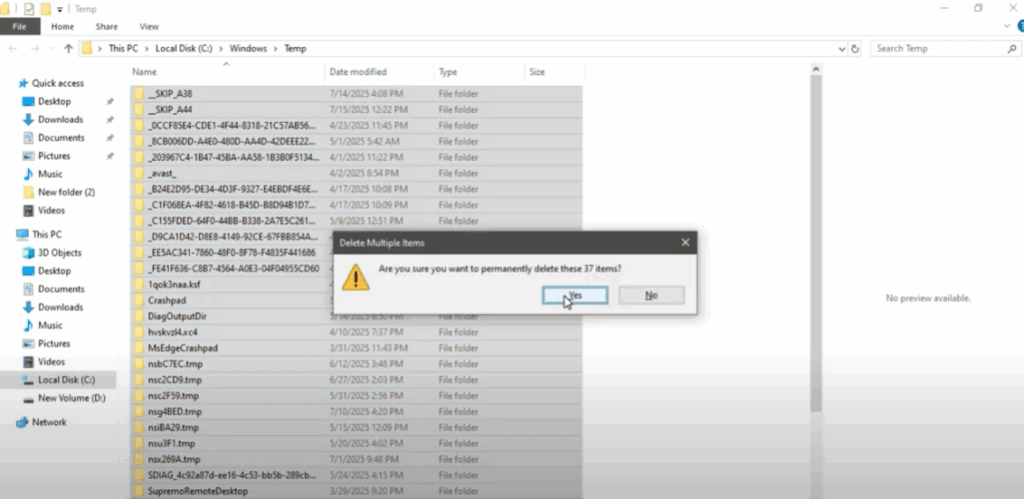Open Desktop under Quick access

(x=54, y=101)
